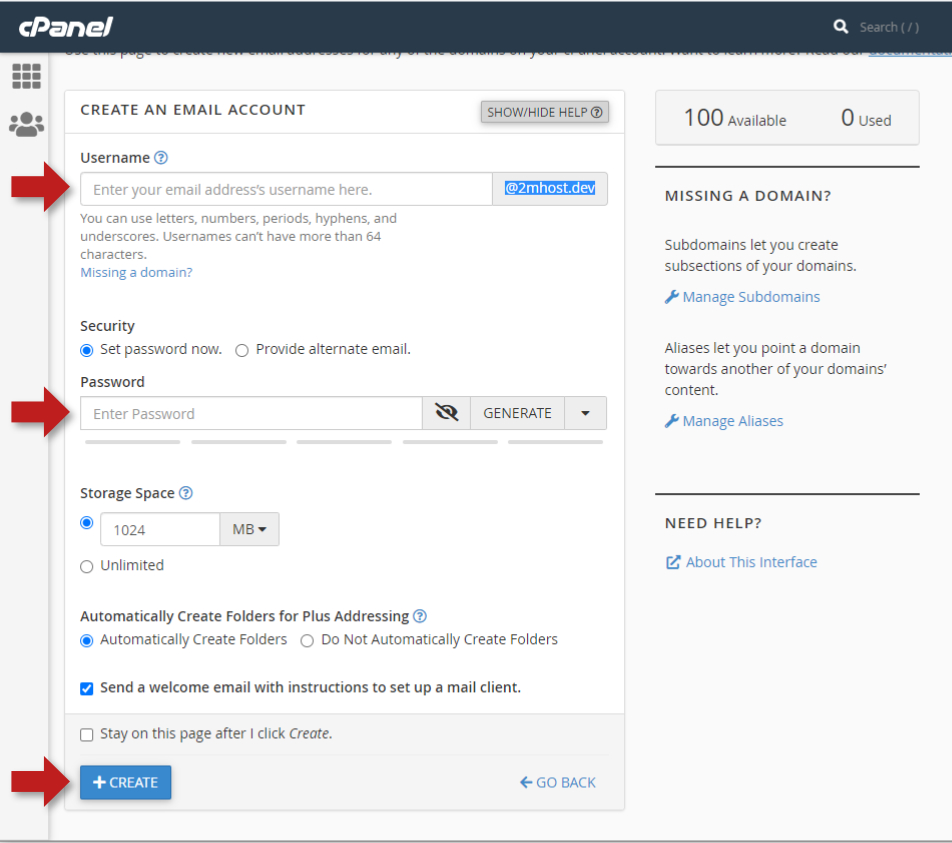Image resolution: width=952 pixels, height=843 pixels.
Task: Expand the password Generate options arrow
Action: [x=585, y=413]
